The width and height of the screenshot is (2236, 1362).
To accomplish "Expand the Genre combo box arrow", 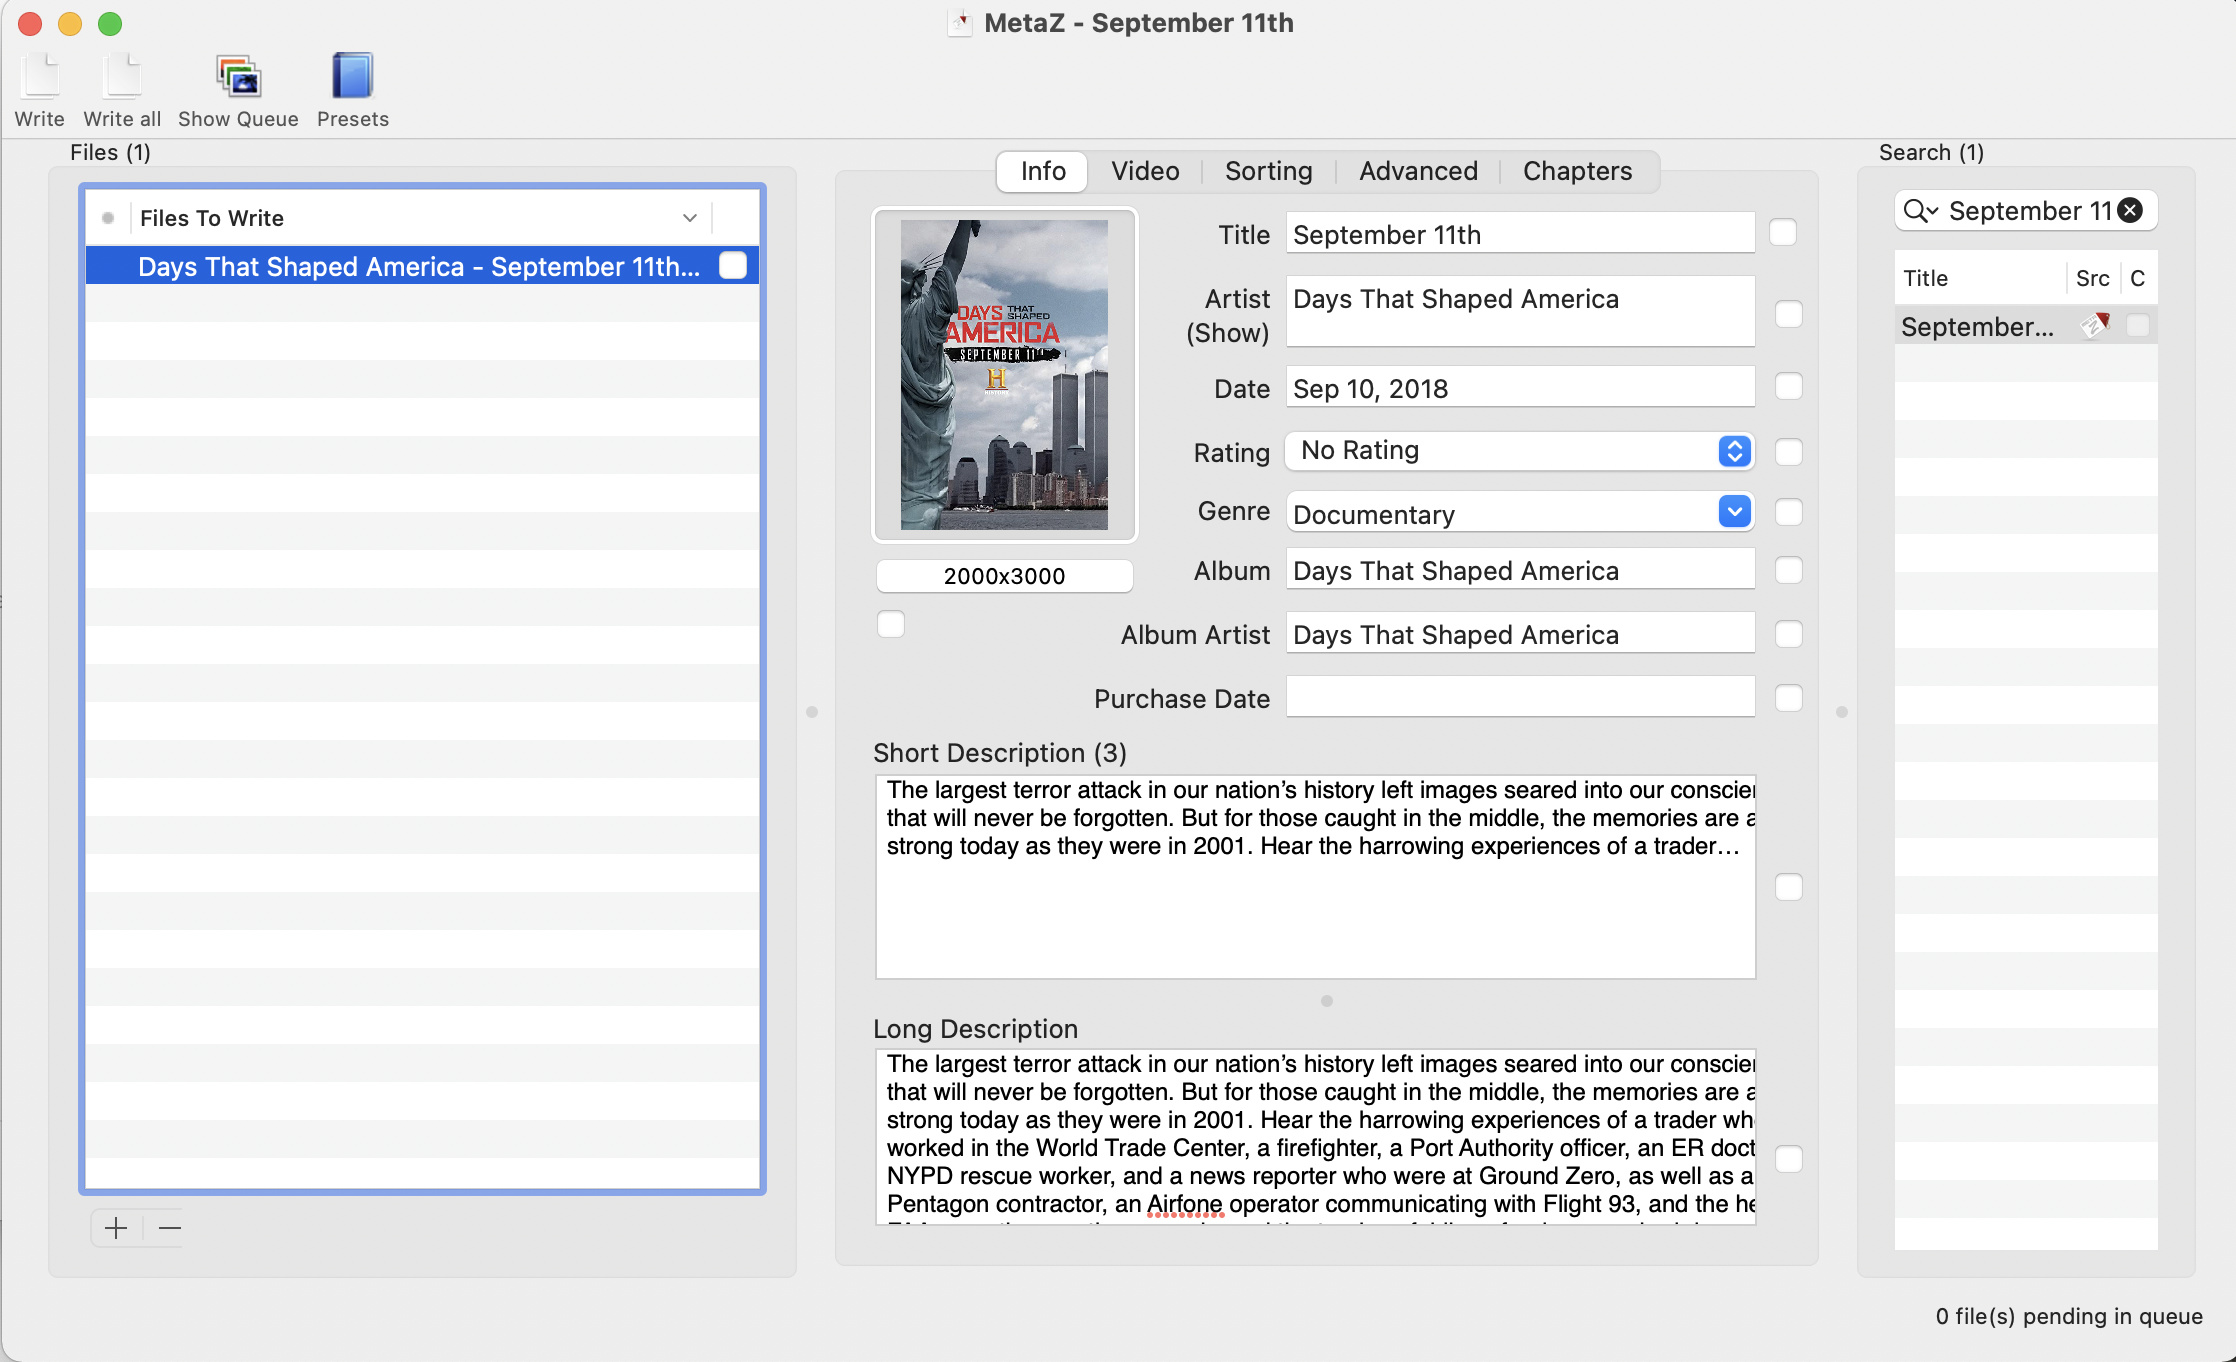I will coord(1734,513).
